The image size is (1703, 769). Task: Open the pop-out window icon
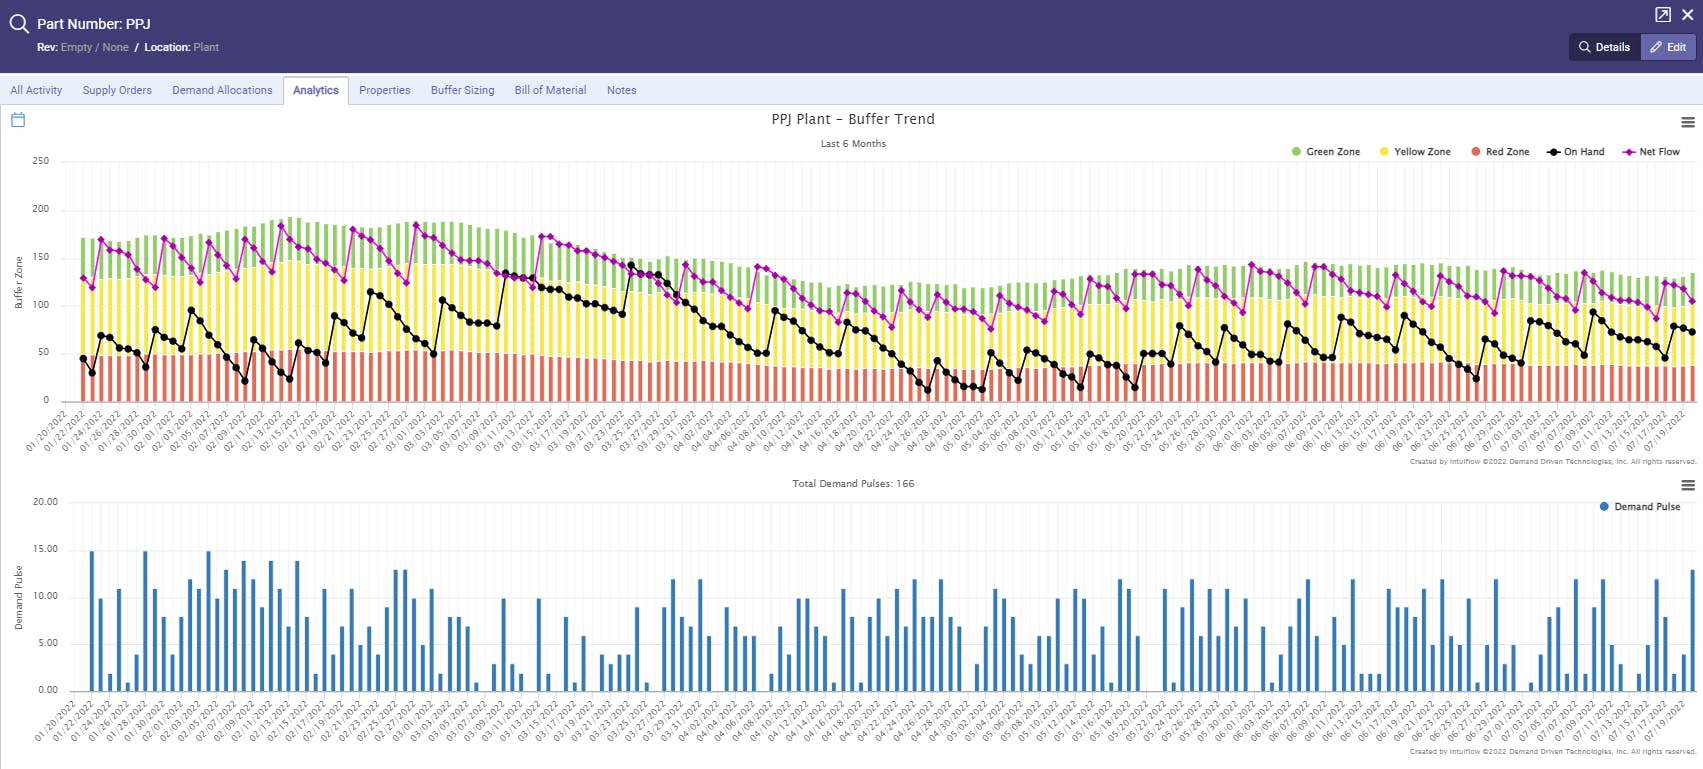coord(1662,14)
